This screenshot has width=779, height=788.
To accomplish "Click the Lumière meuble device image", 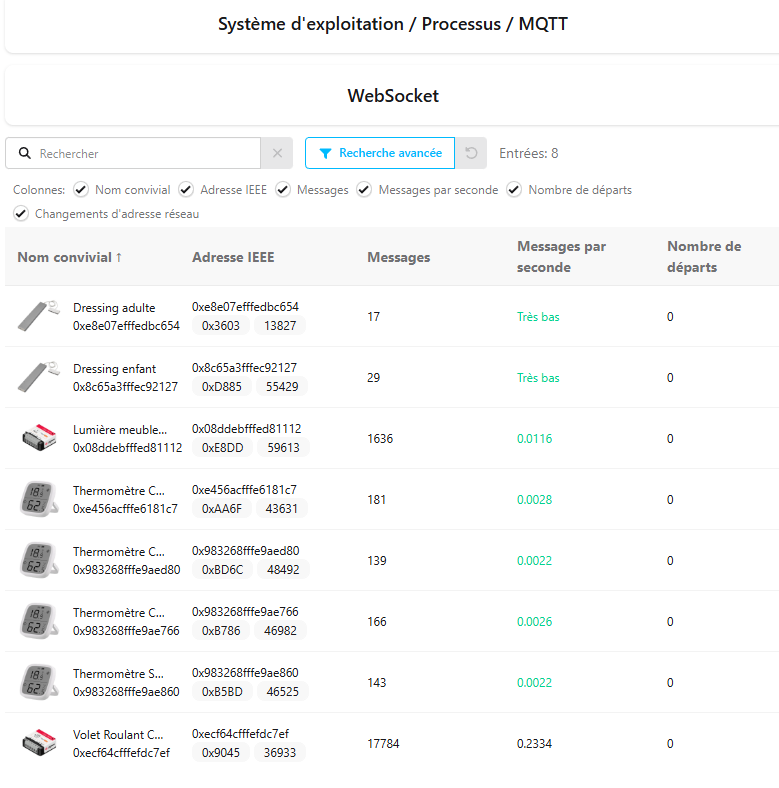I will pyautogui.click(x=39, y=438).
